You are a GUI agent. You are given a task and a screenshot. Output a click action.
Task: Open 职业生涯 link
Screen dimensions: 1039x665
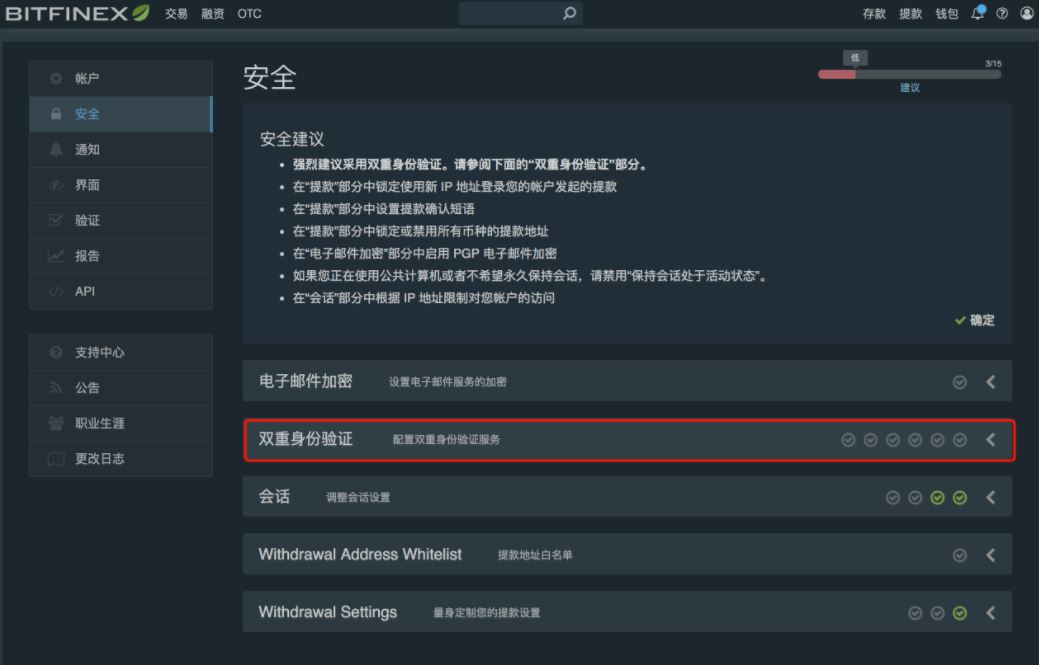pyautogui.click(x=121, y=423)
